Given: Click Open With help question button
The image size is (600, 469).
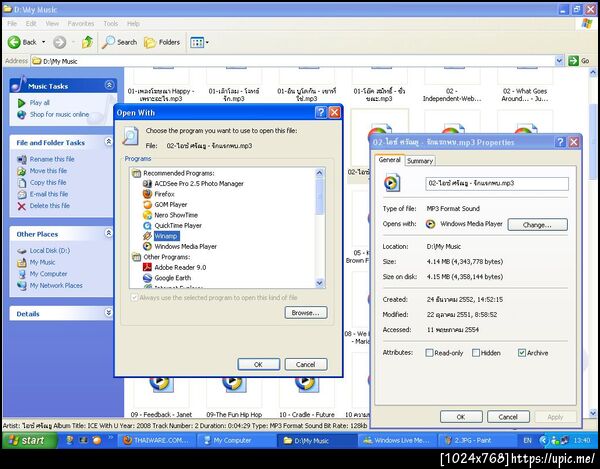Looking at the screenshot, I should tap(321, 112).
